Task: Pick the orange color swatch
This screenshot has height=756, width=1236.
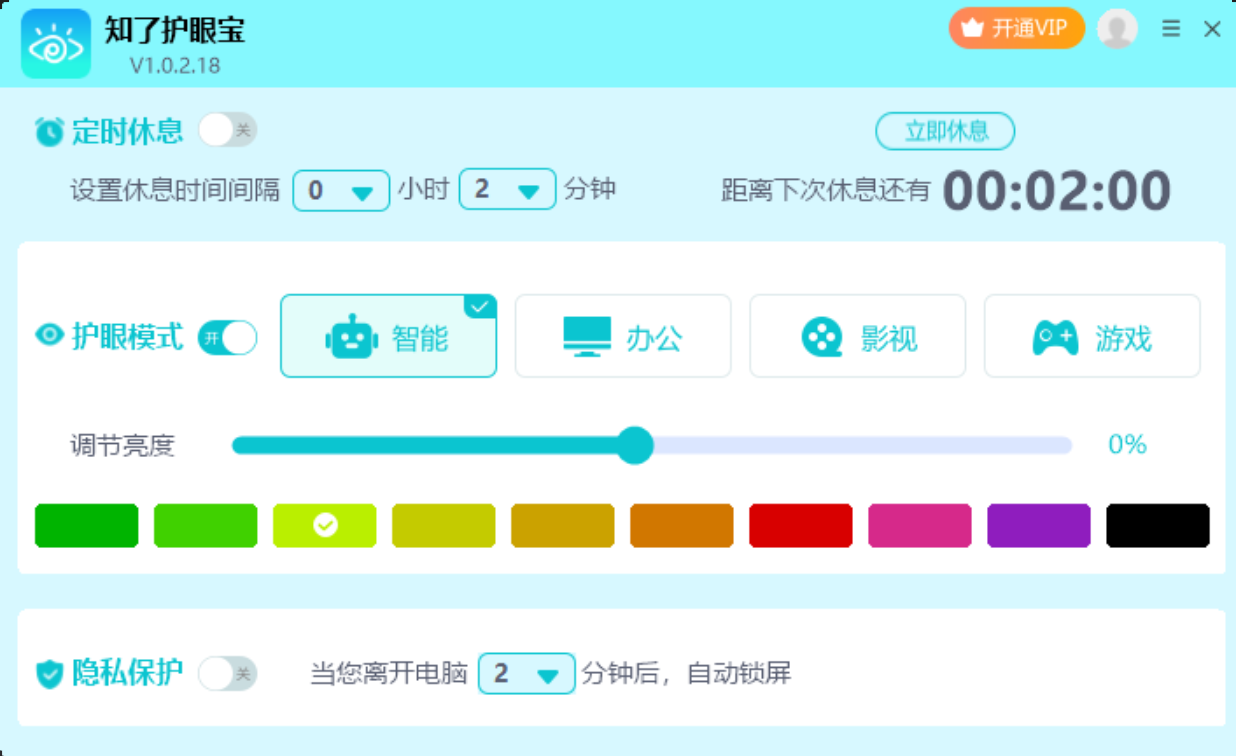Action: tap(681, 526)
